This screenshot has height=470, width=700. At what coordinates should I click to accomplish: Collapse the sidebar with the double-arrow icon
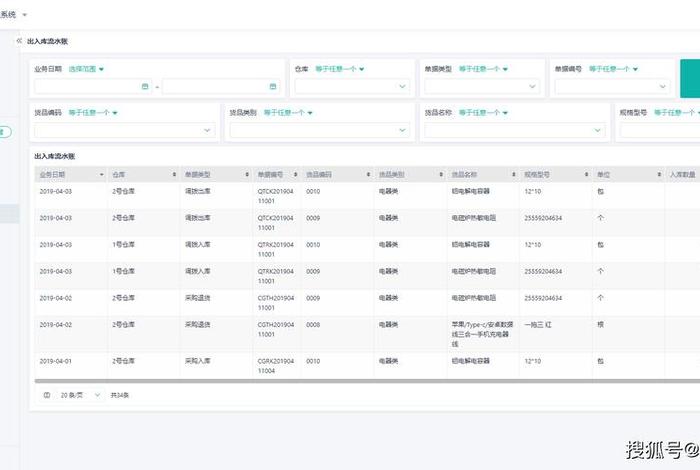pos(18,41)
